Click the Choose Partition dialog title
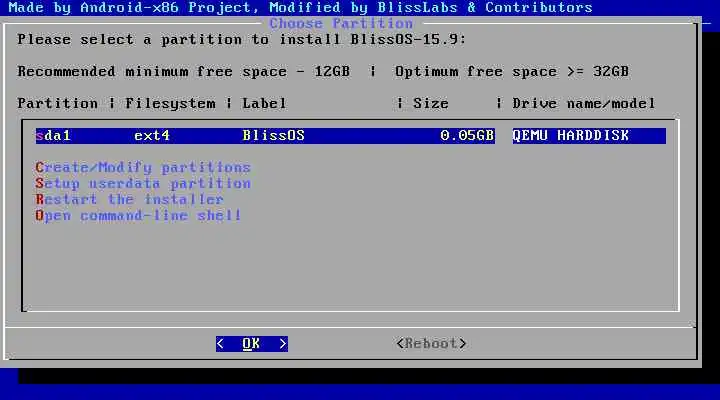The height and width of the screenshot is (400, 720). pyautogui.click(x=341, y=23)
